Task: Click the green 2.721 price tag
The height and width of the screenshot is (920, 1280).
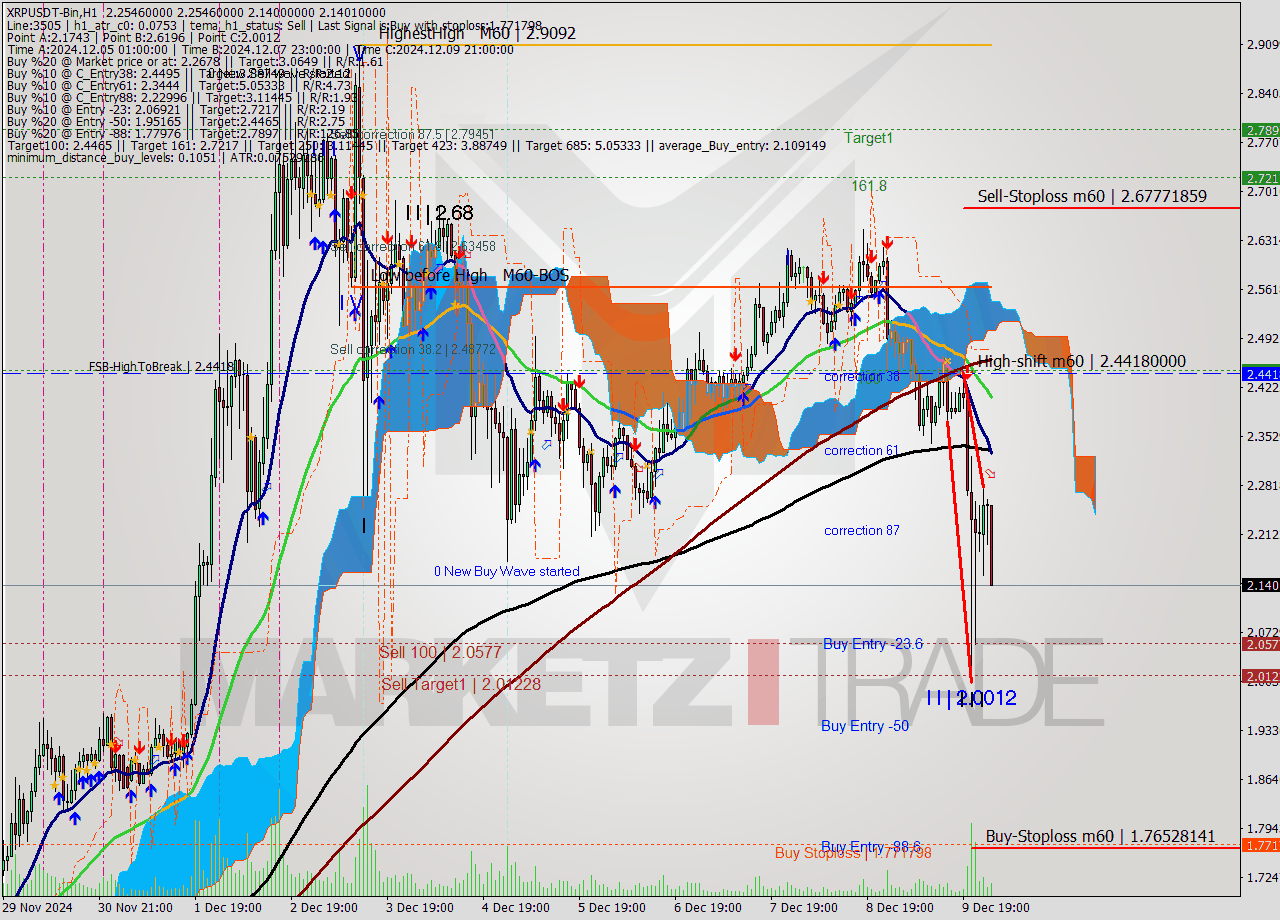Action: pos(1260,178)
